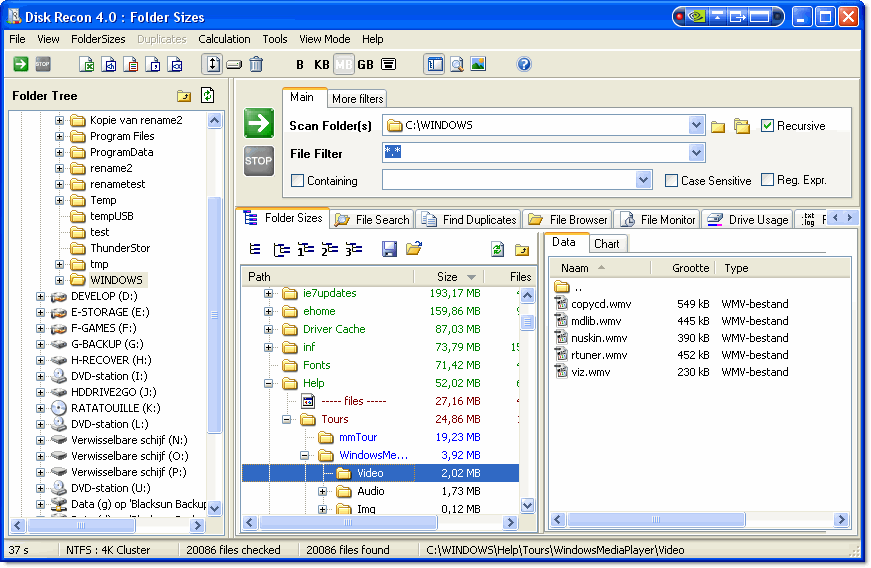Save results with the floppy disk icon
The height and width of the screenshot is (568, 871).
tap(389, 250)
